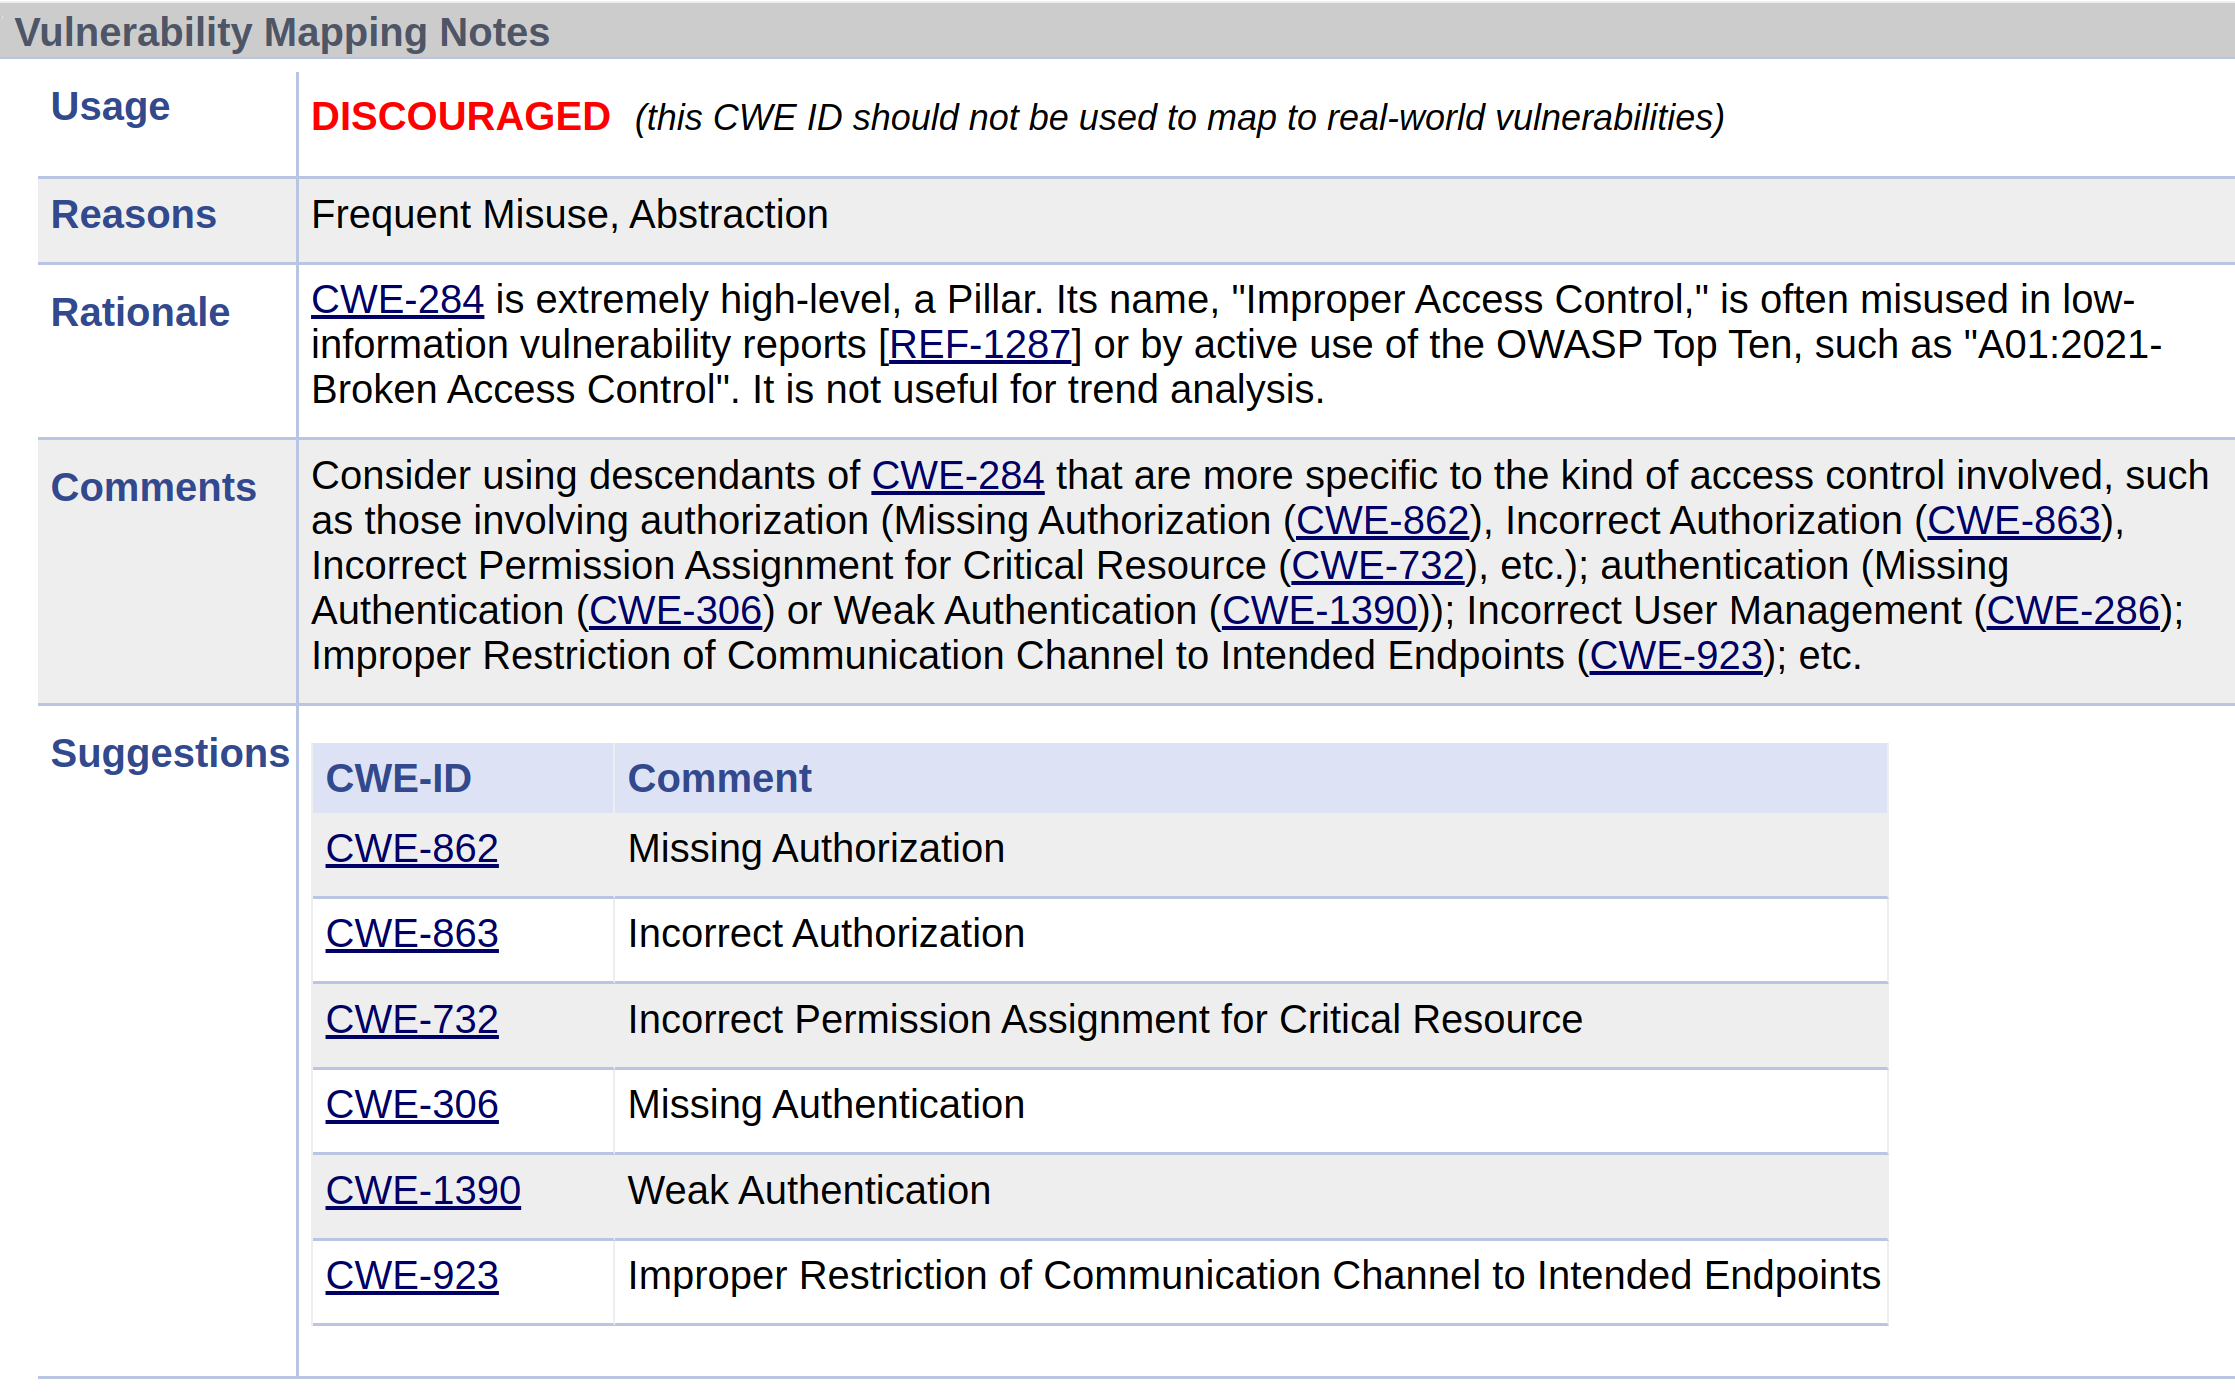Open CWE-923 in Suggestions table

pyautogui.click(x=412, y=1276)
